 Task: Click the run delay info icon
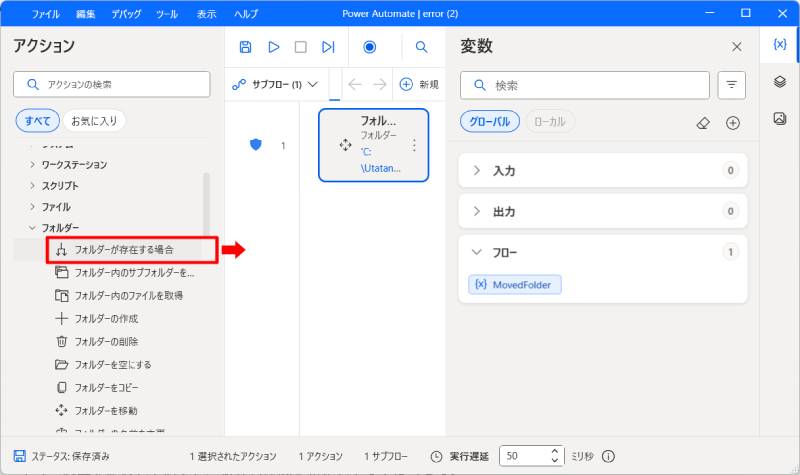[608, 456]
